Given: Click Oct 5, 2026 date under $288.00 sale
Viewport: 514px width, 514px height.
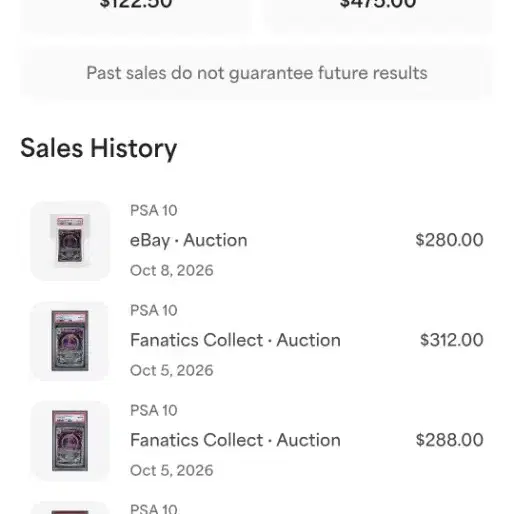Looking at the screenshot, I should (x=171, y=470).
